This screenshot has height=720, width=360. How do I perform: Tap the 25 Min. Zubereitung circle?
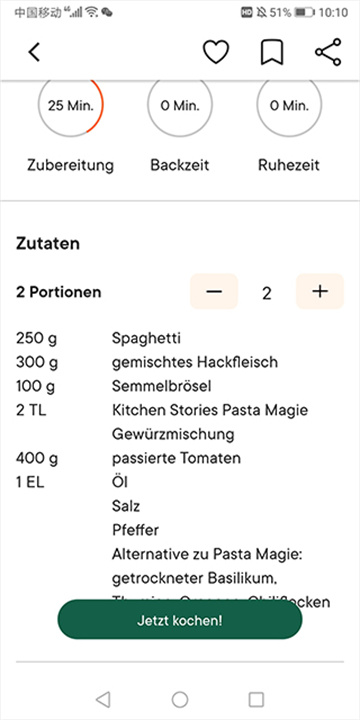click(71, 106)
